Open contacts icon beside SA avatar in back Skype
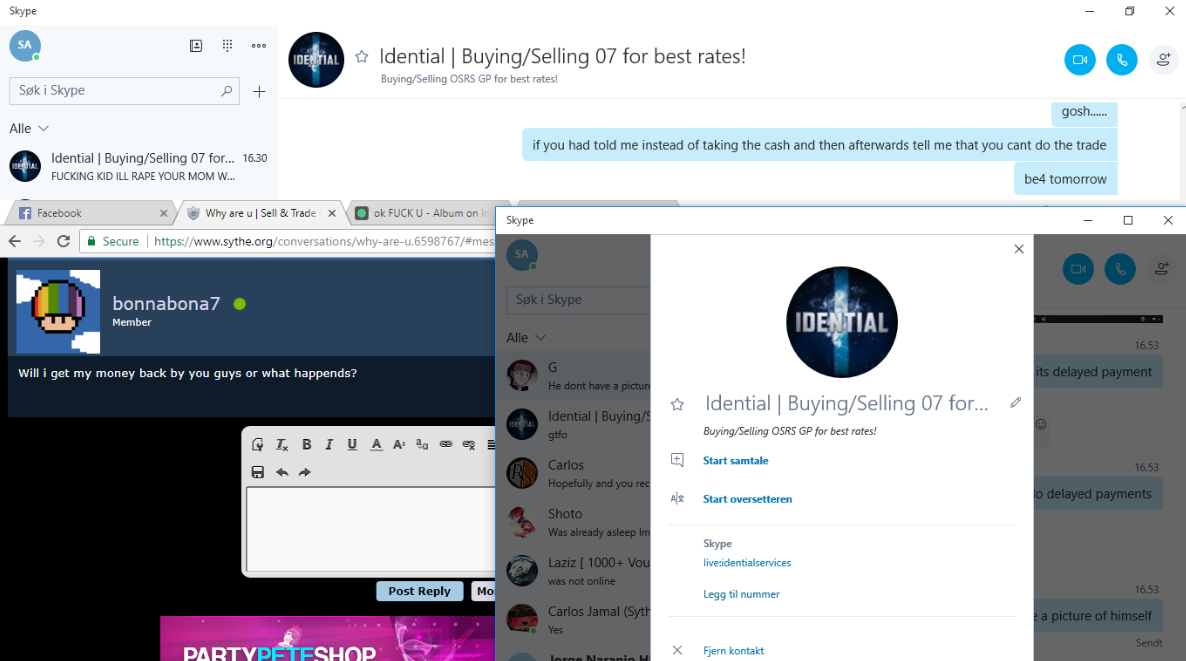Image resolution: width=1186 pixels, height=661 pixels. coord(196,46)
